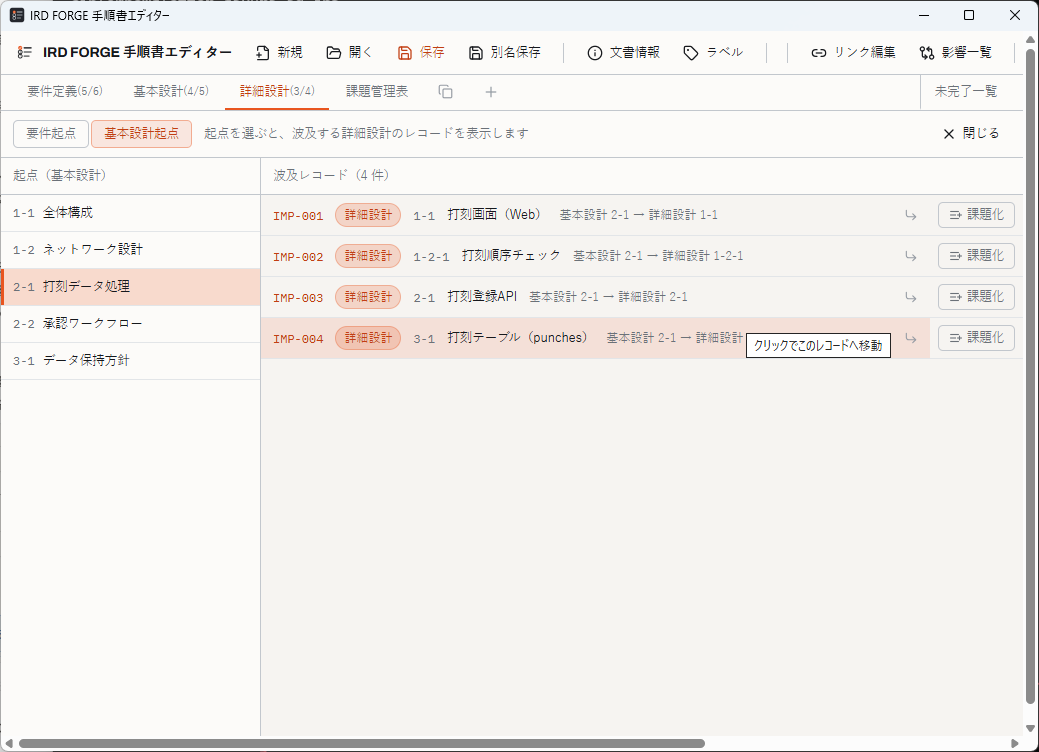Click the vertical scrollbar thumb

(x=1030, y=376)
